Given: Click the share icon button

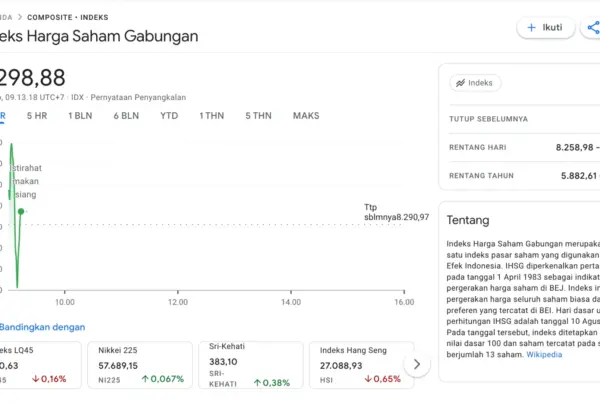Looking at the screenshot, I should pyautogui.click(x=593, y=28).
